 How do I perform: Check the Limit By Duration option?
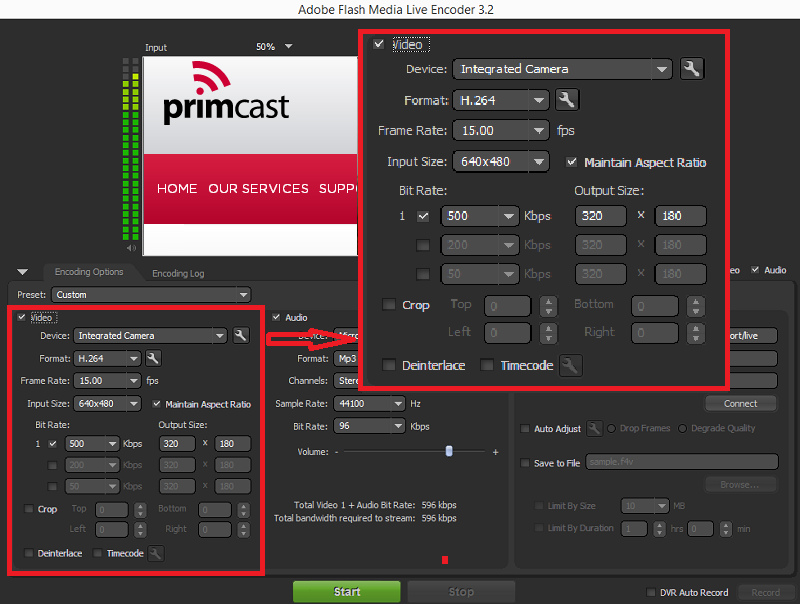click(539, 528)
